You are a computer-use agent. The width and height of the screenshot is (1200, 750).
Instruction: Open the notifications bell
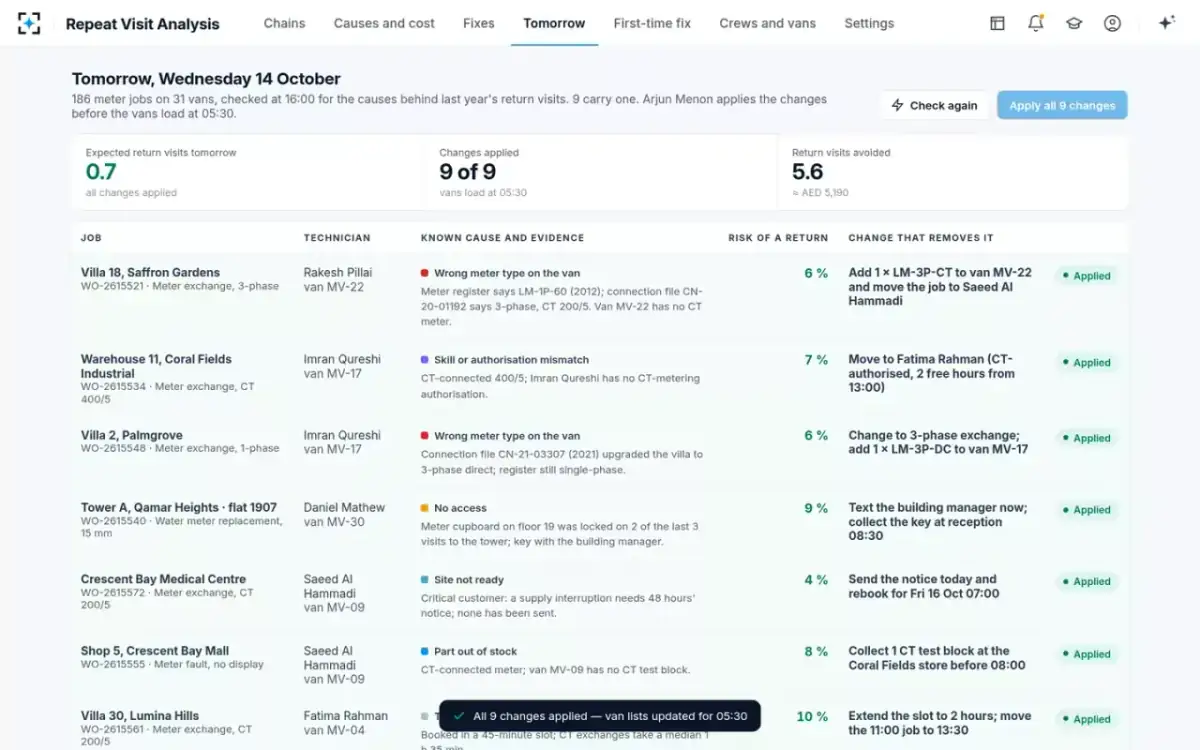click(1035, 23)
